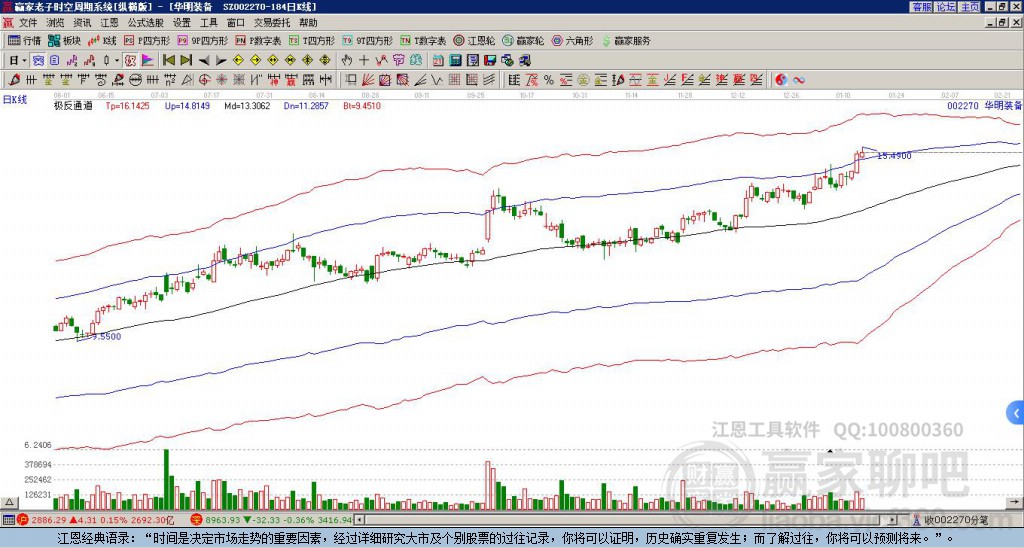Viewport: 1024px width, 548px height.
Task: Open the 赢家轮 wheel tool
Action: pyautogui.click(x=523, y=40)
